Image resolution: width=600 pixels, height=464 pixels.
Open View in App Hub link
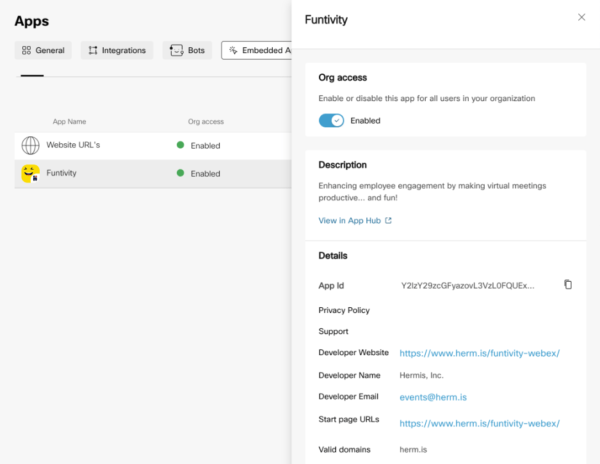(349, 221)
